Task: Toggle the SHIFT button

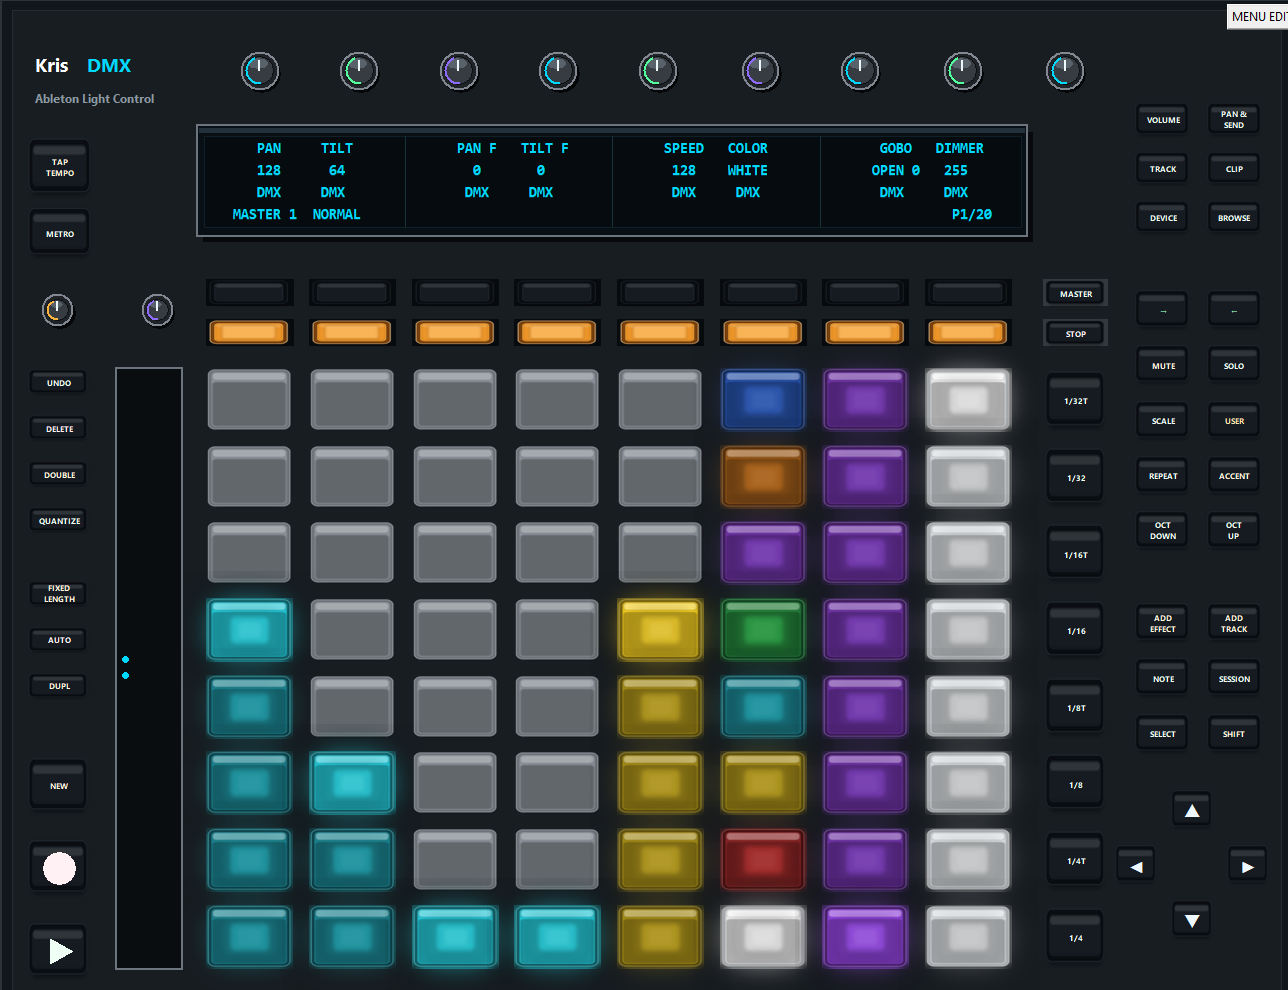Action: 1234,734
